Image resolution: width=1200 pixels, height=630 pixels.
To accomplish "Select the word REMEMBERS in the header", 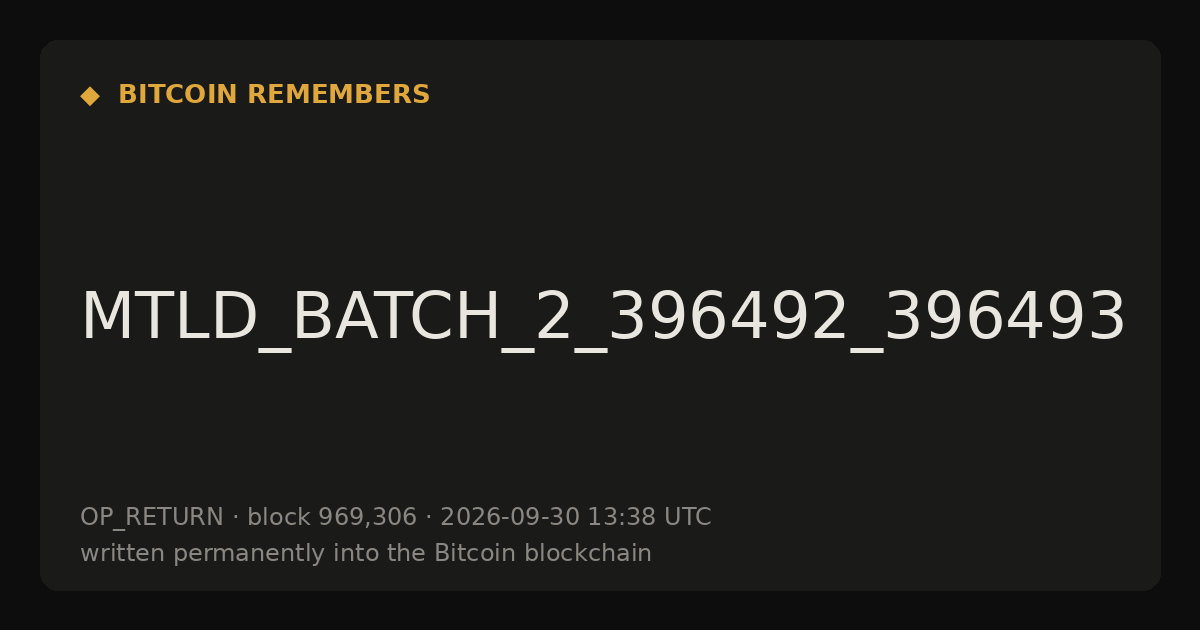I will (x=338, y=95).
